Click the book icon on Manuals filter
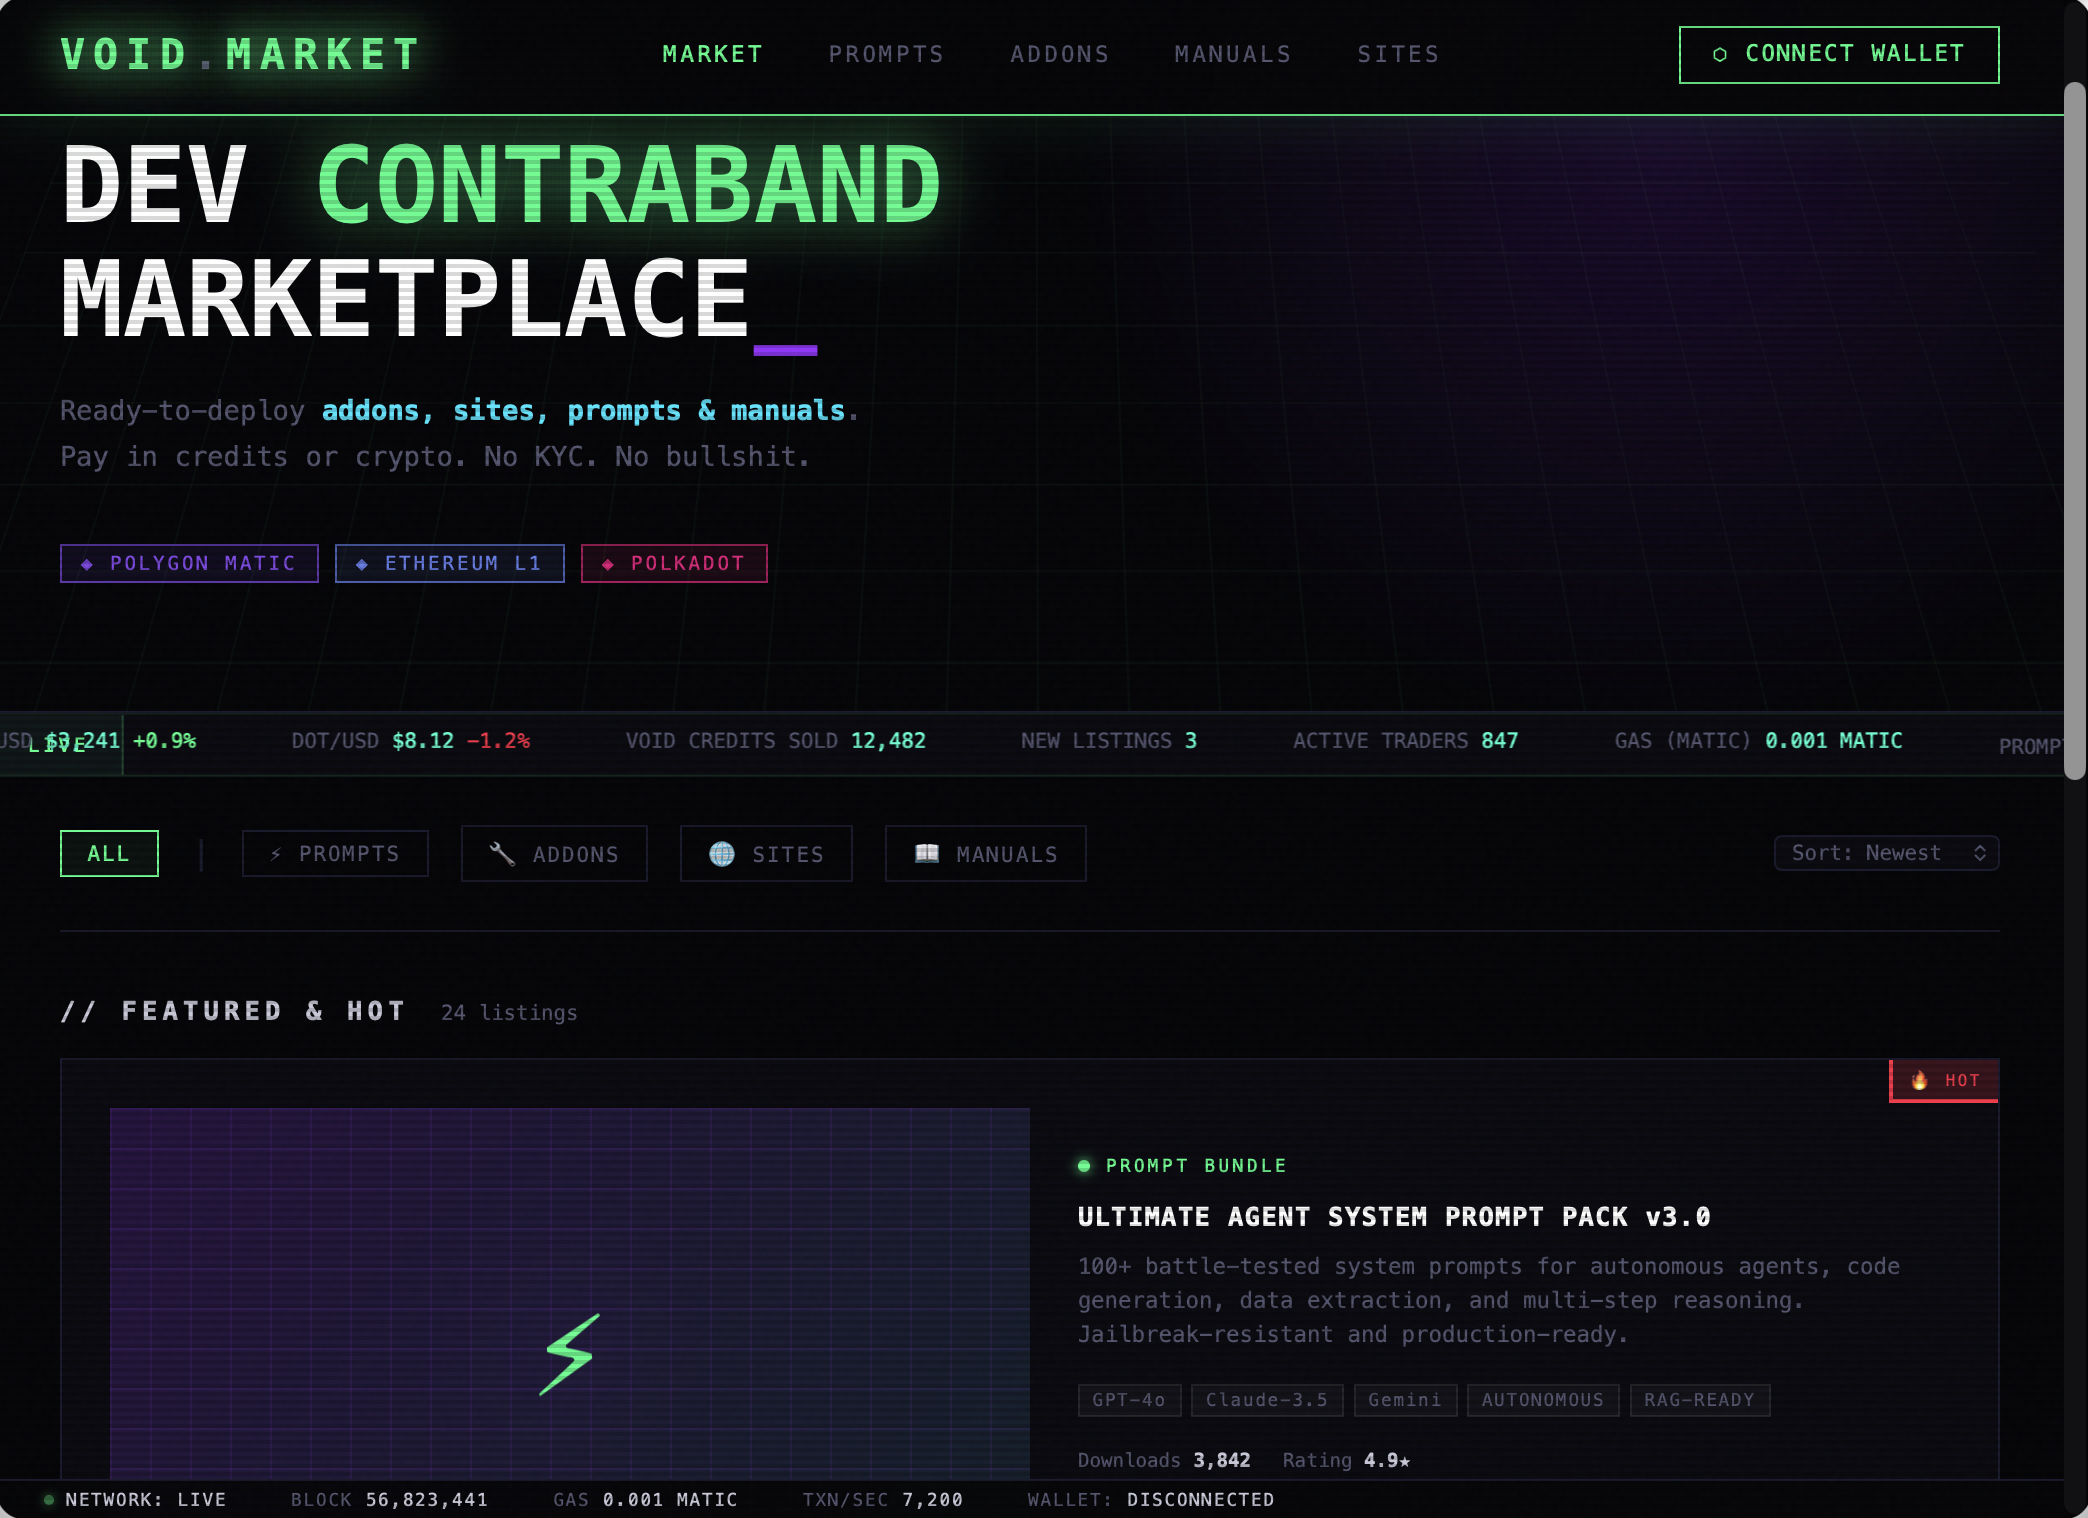This screenshot has height=1518, width=2088. (927, 853)
